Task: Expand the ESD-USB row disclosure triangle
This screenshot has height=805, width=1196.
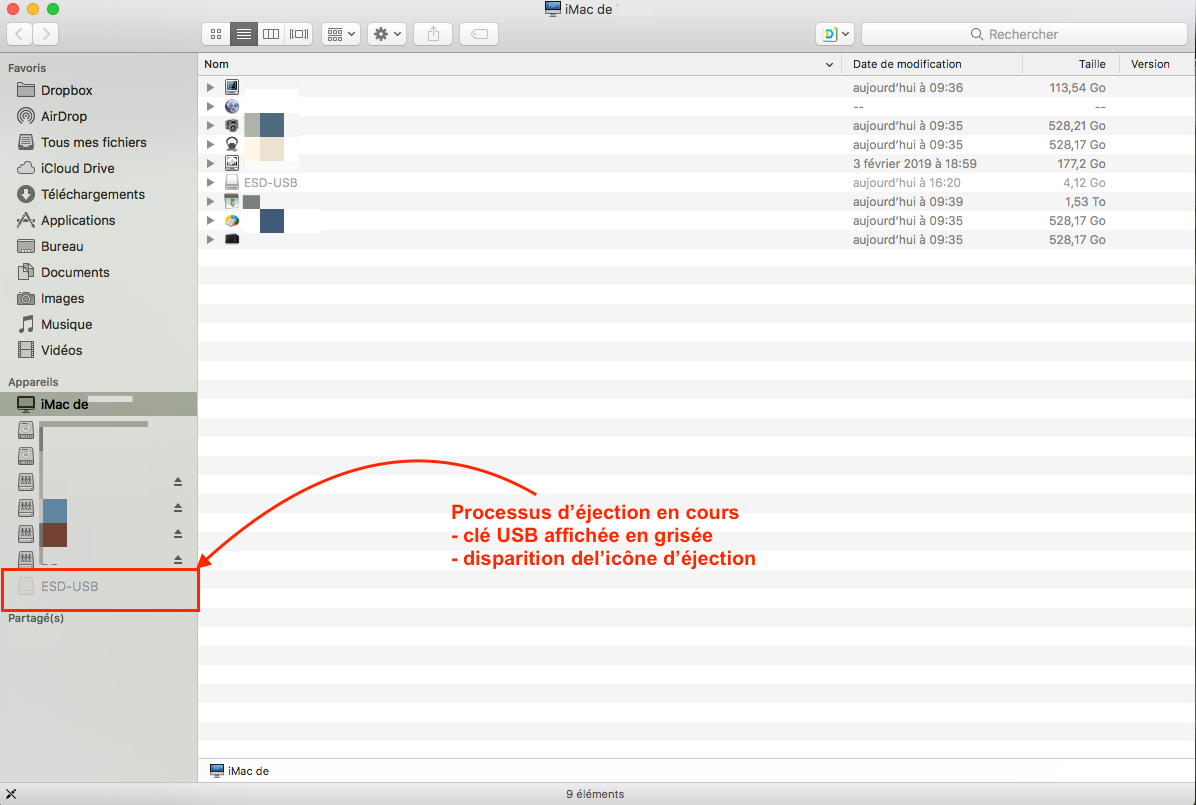Action: click(x=210, y=183)
